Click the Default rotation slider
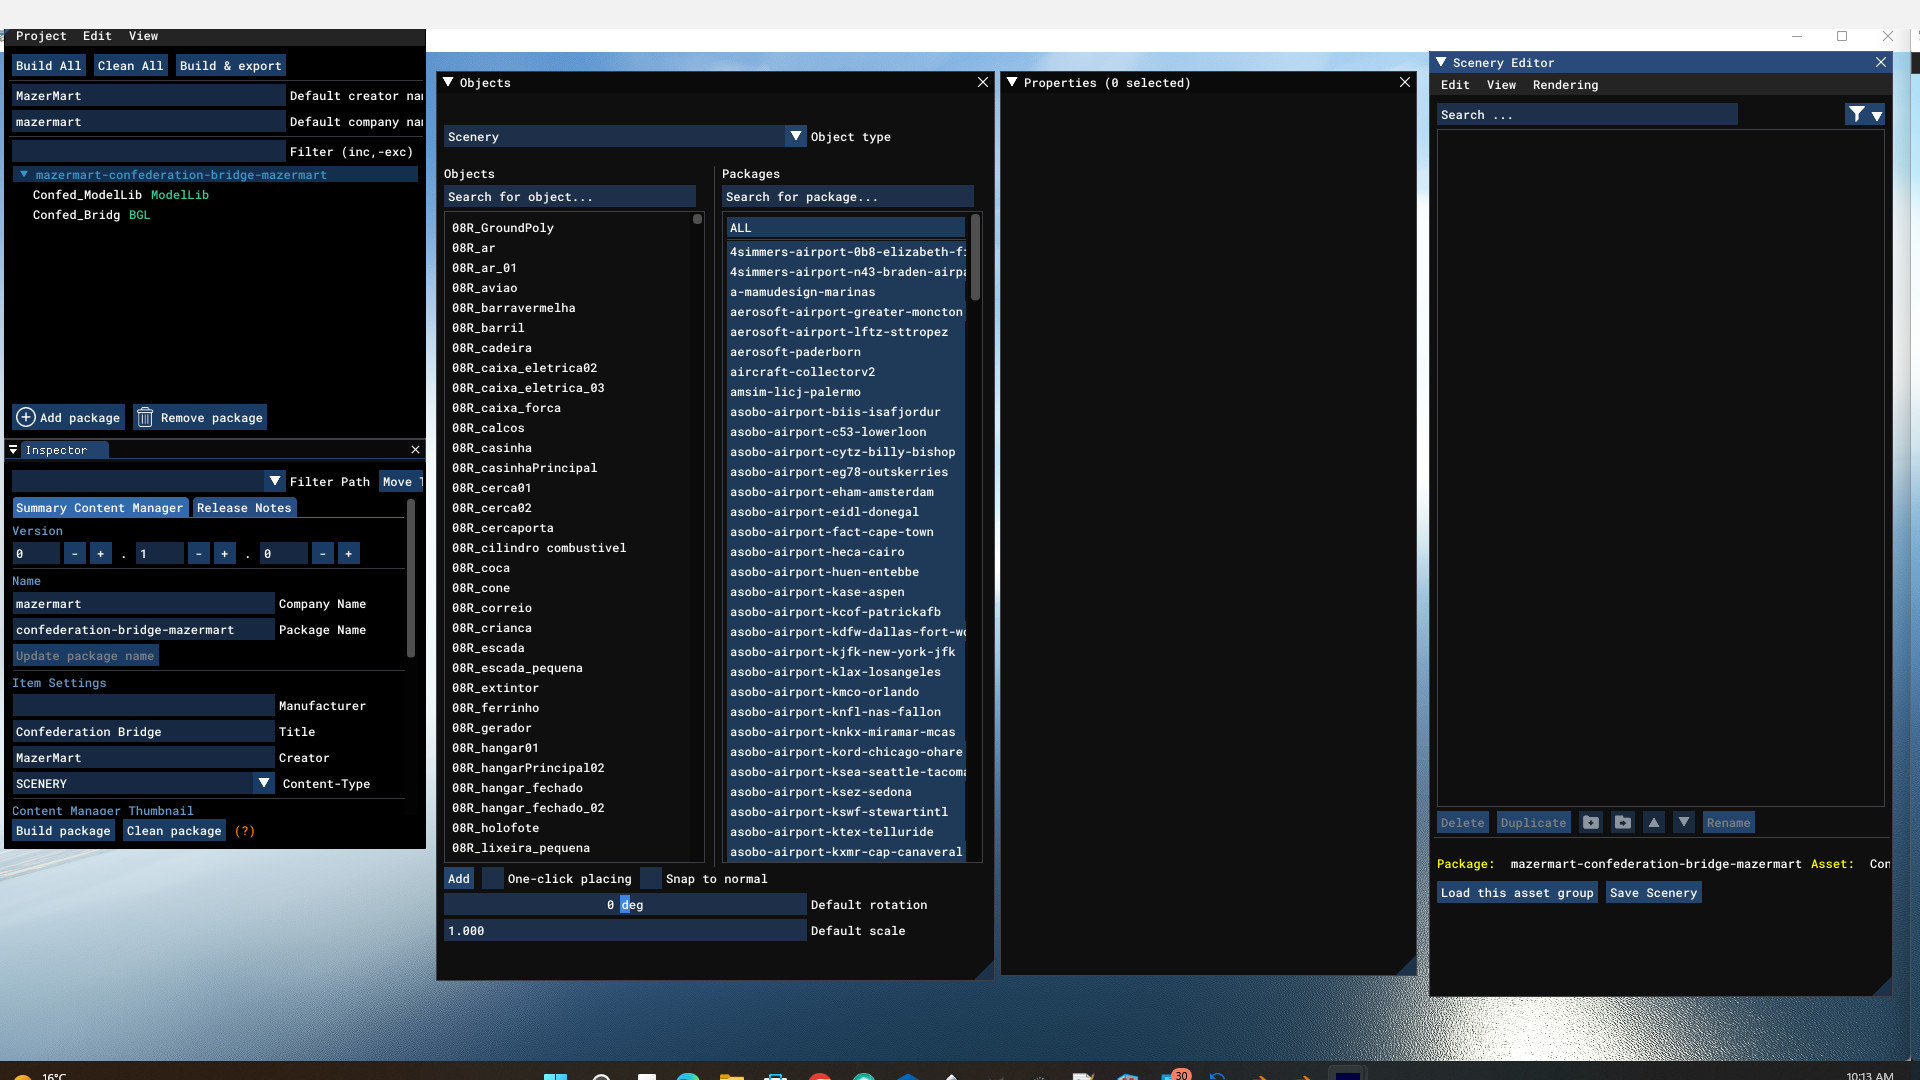1920x1080 pixels. click(x=625, y=905)
